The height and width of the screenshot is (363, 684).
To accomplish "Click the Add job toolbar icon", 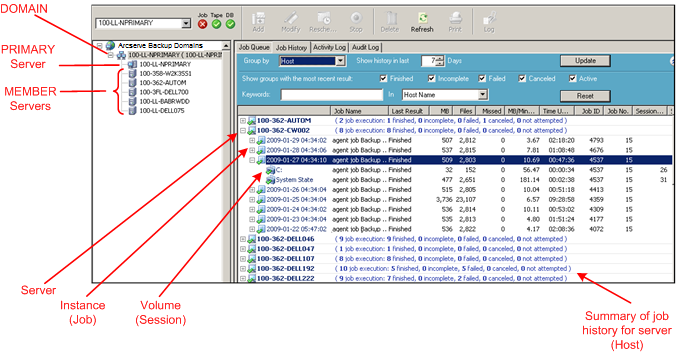I will pyautogui.click(x=258, y=18).
